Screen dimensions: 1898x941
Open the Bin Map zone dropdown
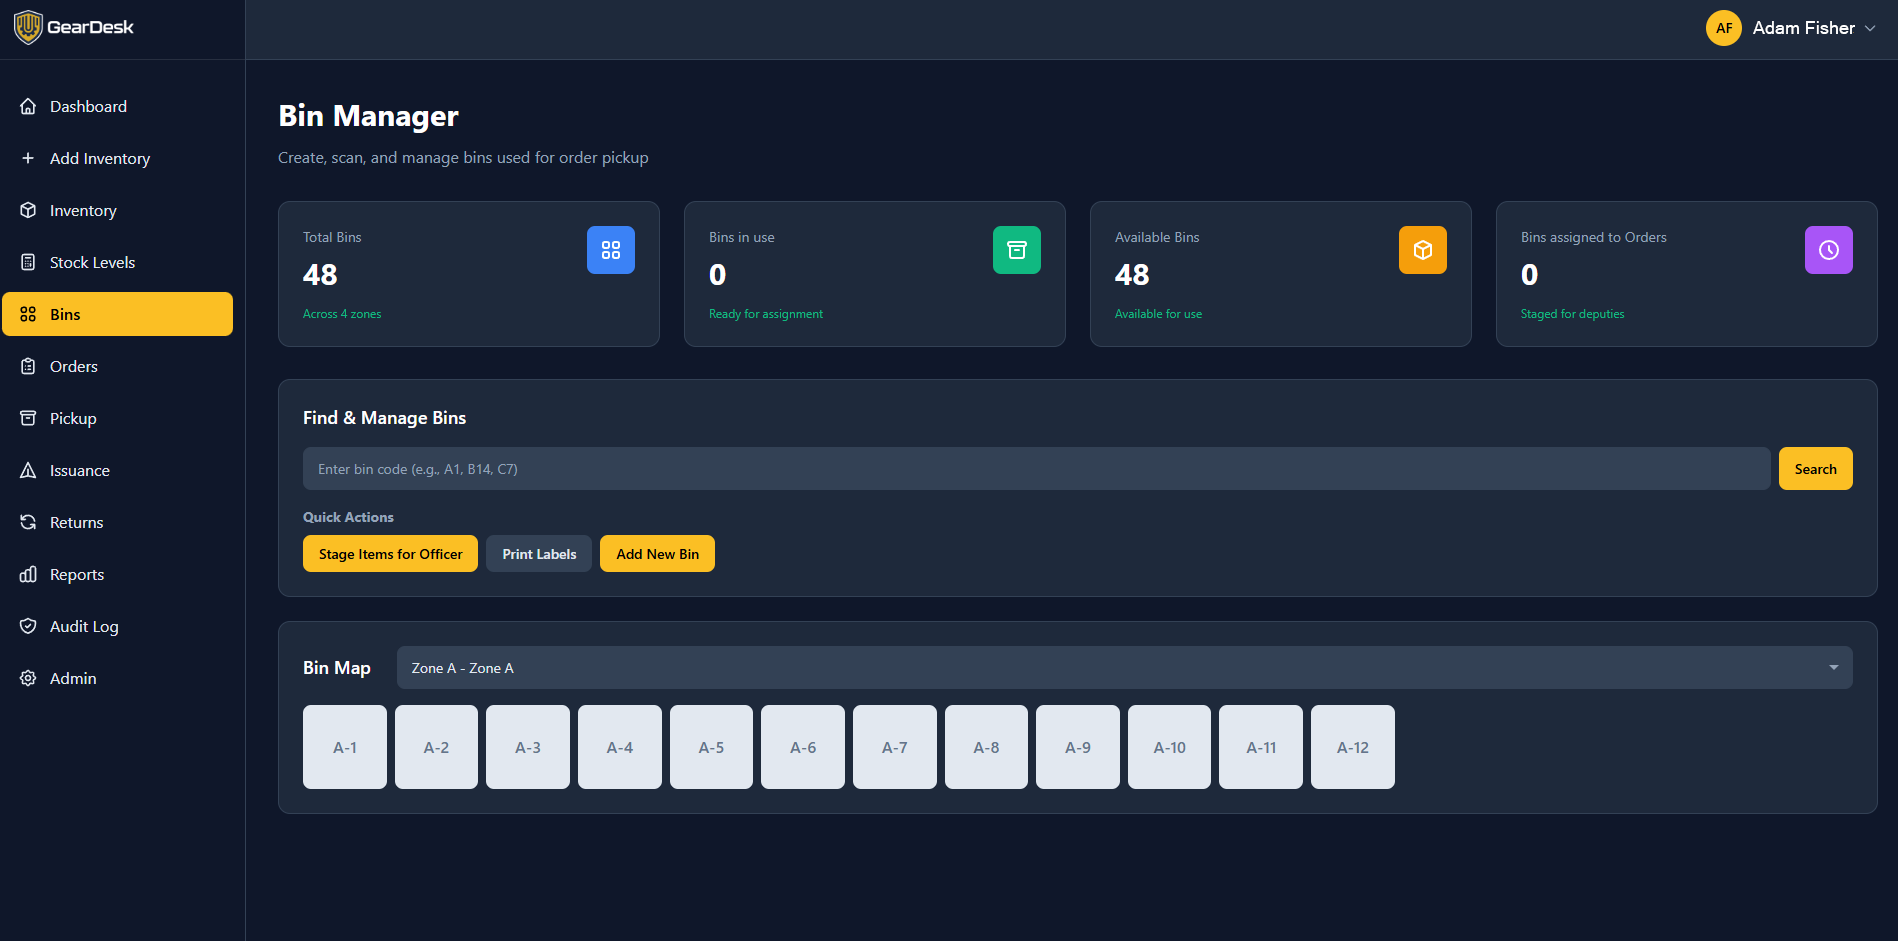1124,668
